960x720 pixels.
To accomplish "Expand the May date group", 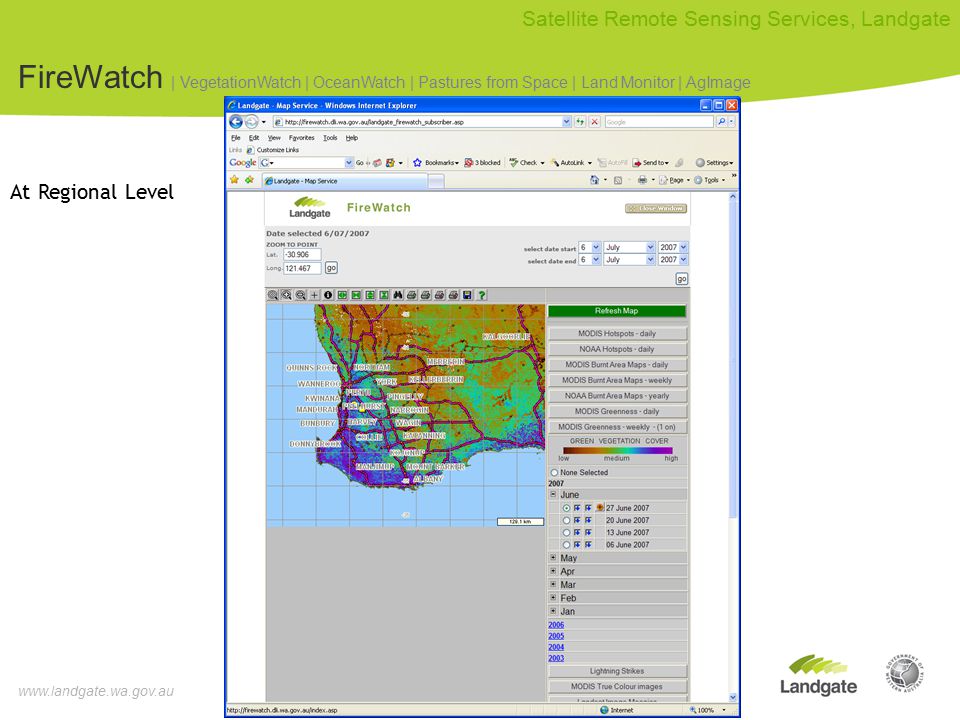I will pos(553,558).
